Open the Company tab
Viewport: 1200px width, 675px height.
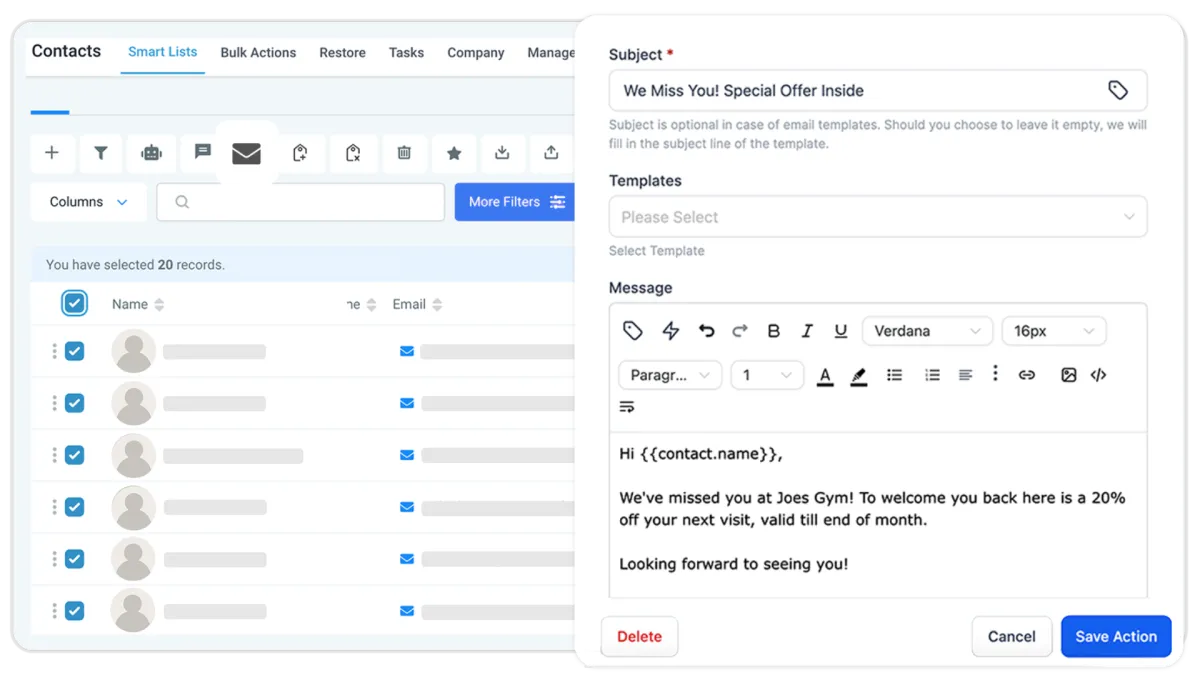[x=475, y=52]
